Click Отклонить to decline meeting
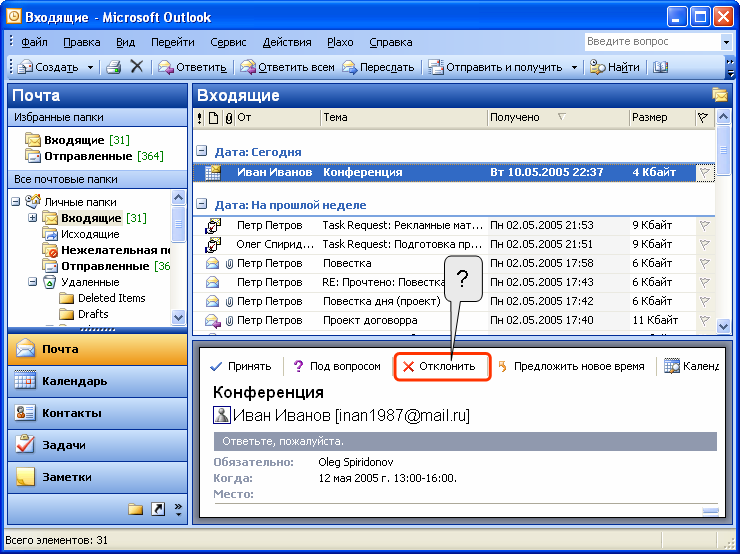 coord(439,366)
